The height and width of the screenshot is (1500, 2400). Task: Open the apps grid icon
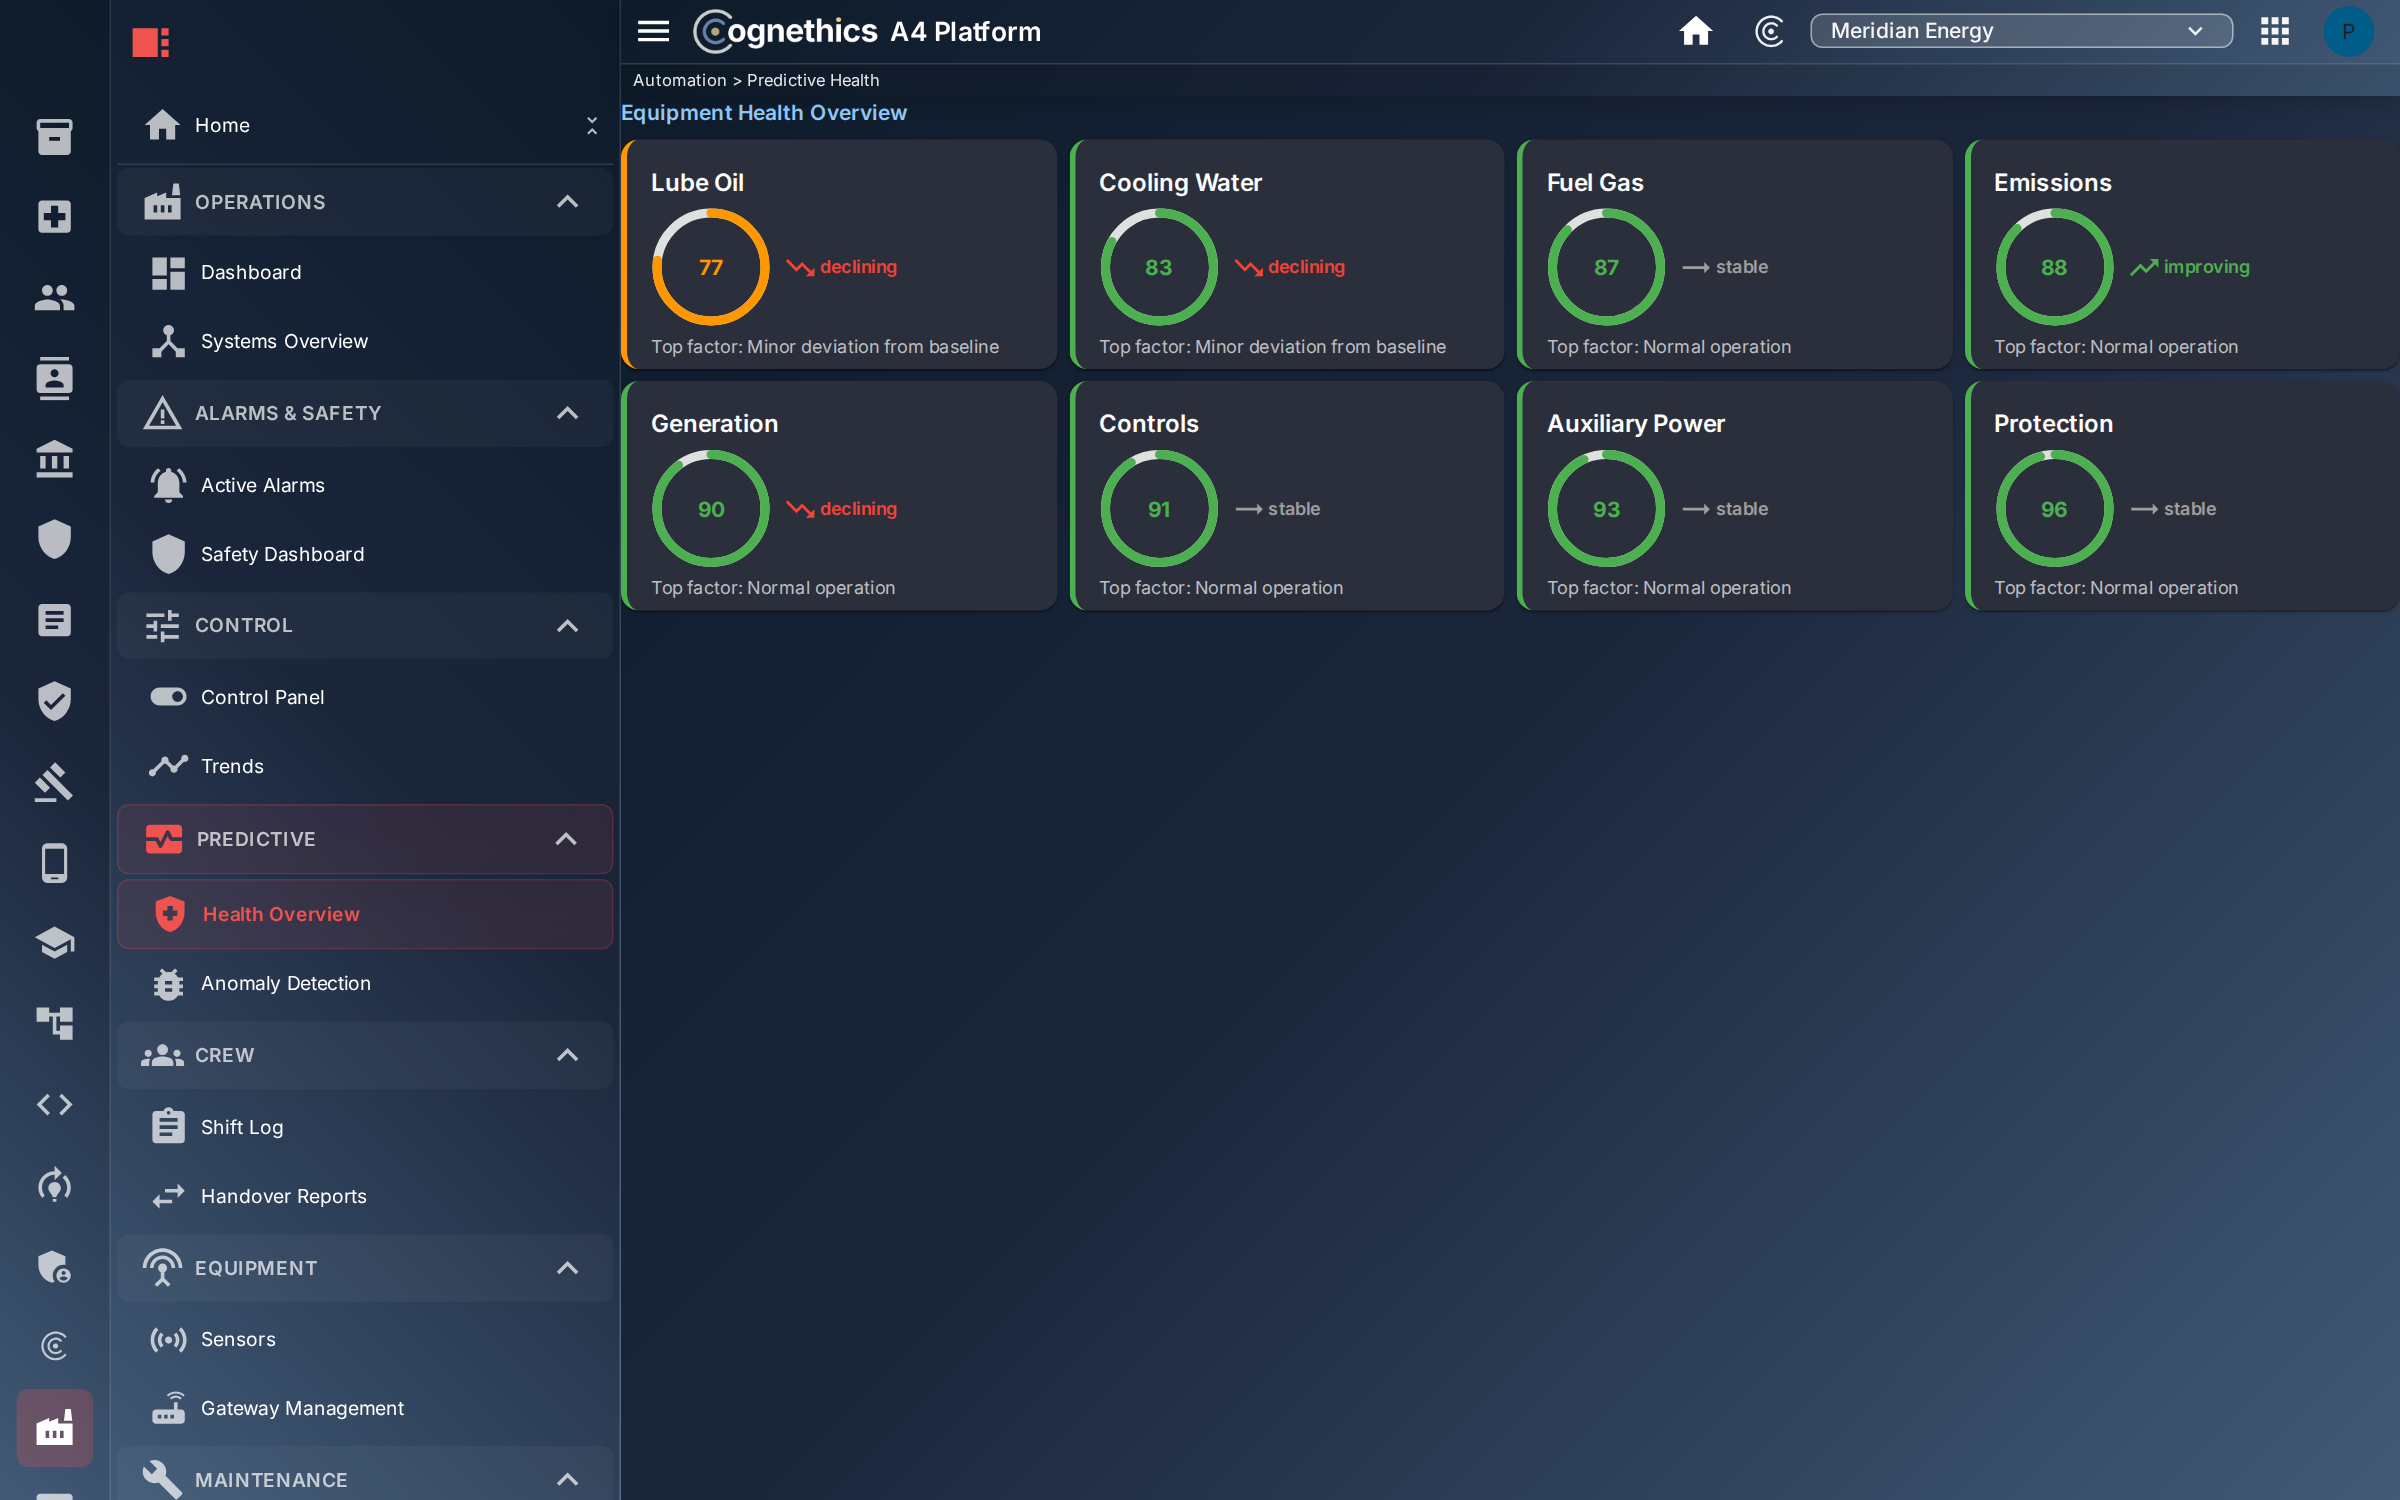coord(2274,31)
